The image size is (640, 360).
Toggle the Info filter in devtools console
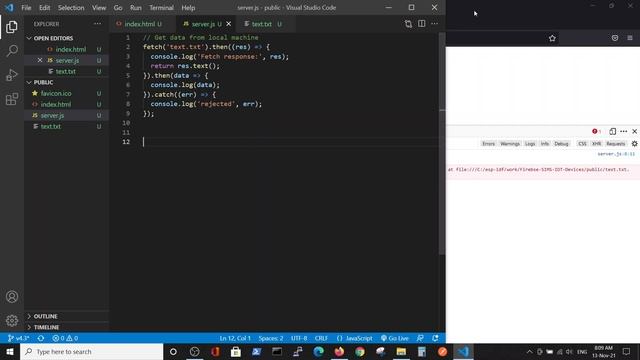click(544, 144)
